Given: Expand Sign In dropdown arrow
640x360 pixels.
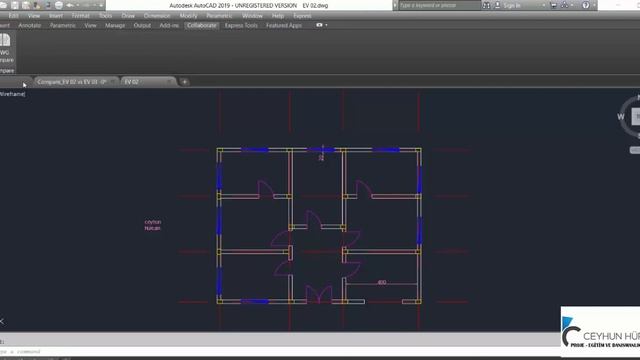Looking at the screenshot, I should [x=543, y=5].
